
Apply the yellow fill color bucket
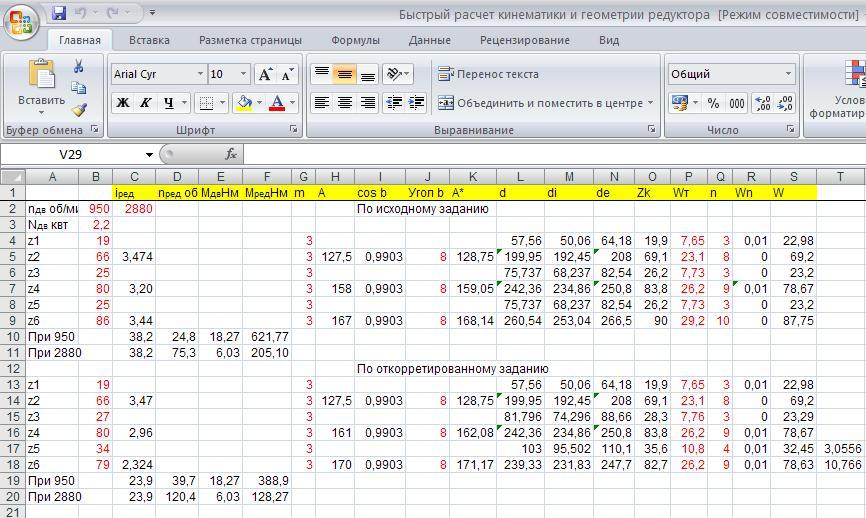pyautogui.click(x=243, y=103)
